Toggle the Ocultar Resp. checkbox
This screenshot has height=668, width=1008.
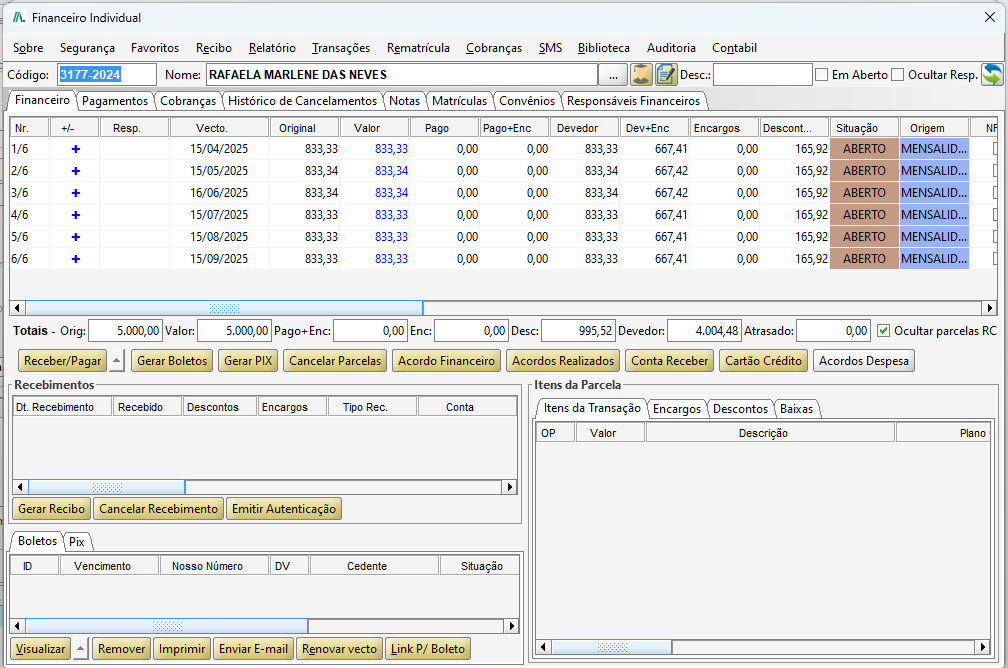pos(897,75)
